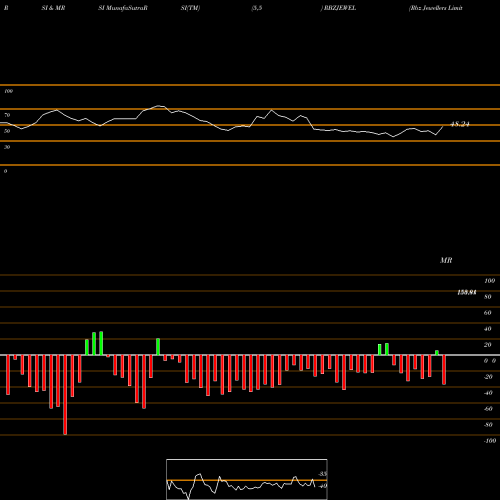Screen dimensions: 500x500
Task: Open the mini overview chart thumbnail at bottom
Action: point(247,479)
